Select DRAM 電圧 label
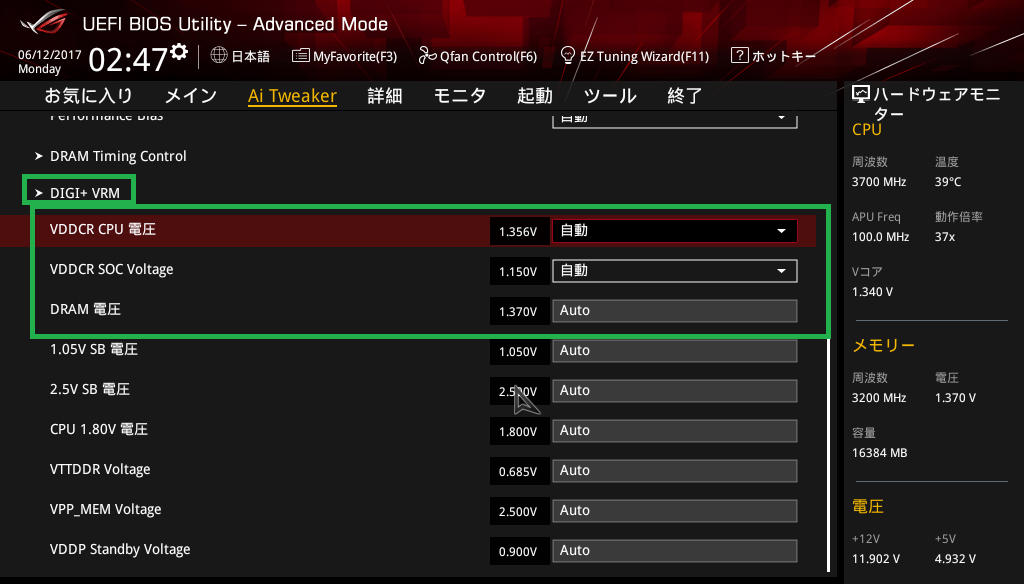This screenshot has width=1024, height=584. click(x=86, y=309)
